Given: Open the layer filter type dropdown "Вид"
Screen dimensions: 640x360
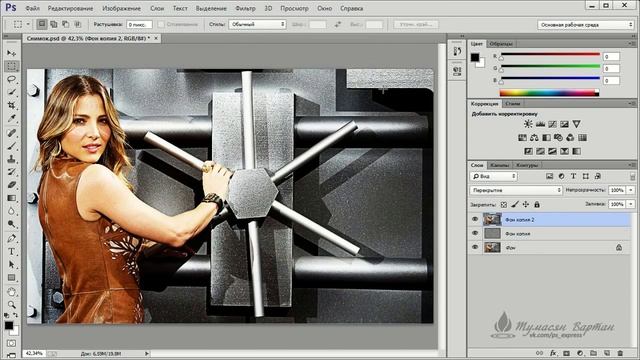Looking at the screenshot, I should 493,176.
